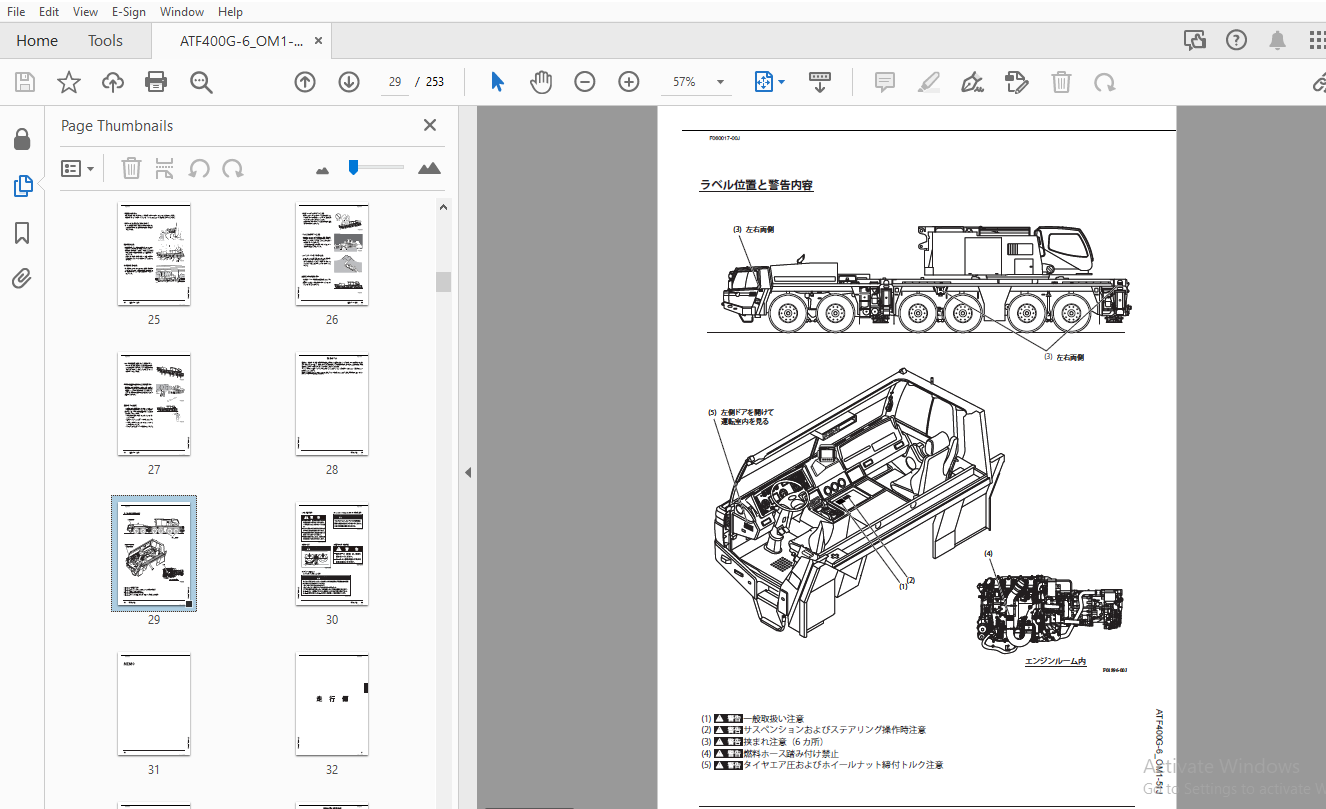The image size is (1326, 809).
Task: Open the Edit menu
Action: click(x=49, y=11)
